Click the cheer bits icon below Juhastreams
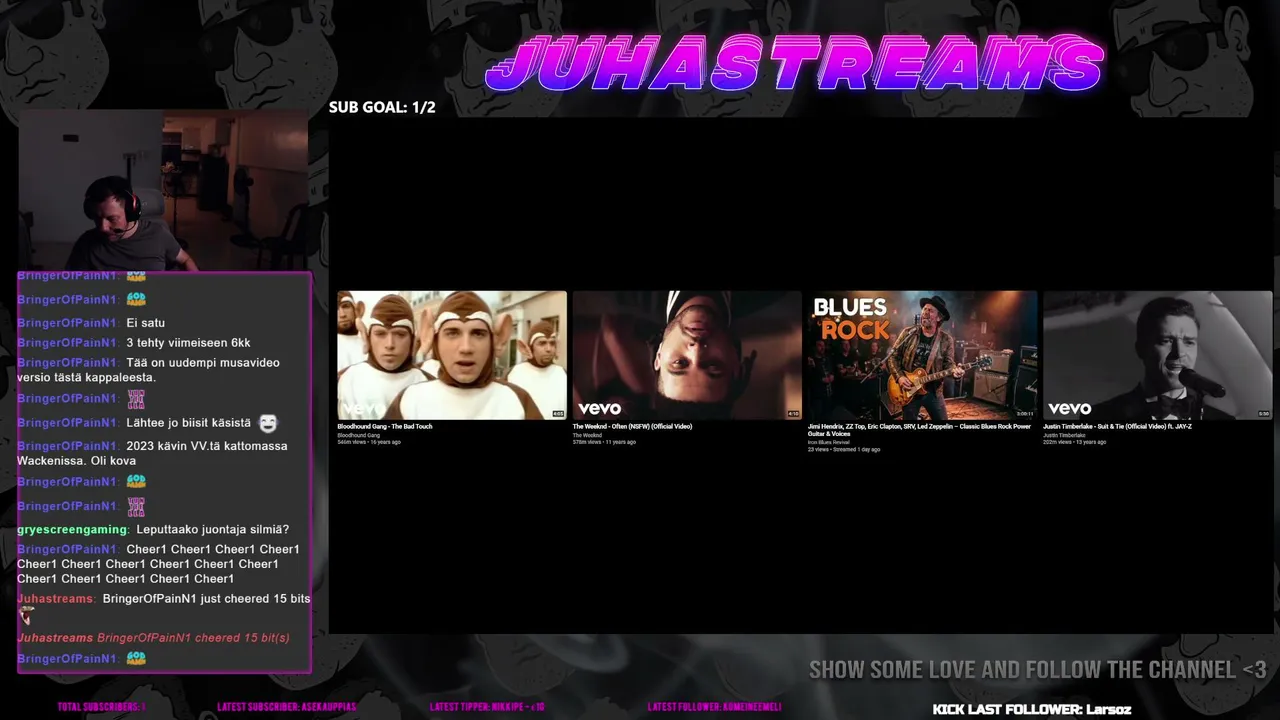This screenshot has width=1280, height=720. click(27, 616)
